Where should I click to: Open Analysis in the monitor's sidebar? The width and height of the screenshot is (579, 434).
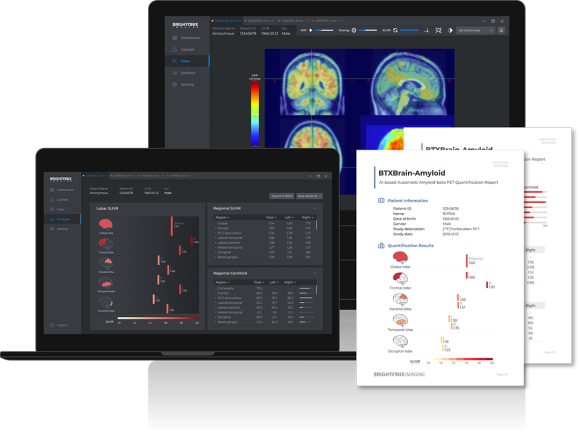pyautogui.click(x=184, y=73)
